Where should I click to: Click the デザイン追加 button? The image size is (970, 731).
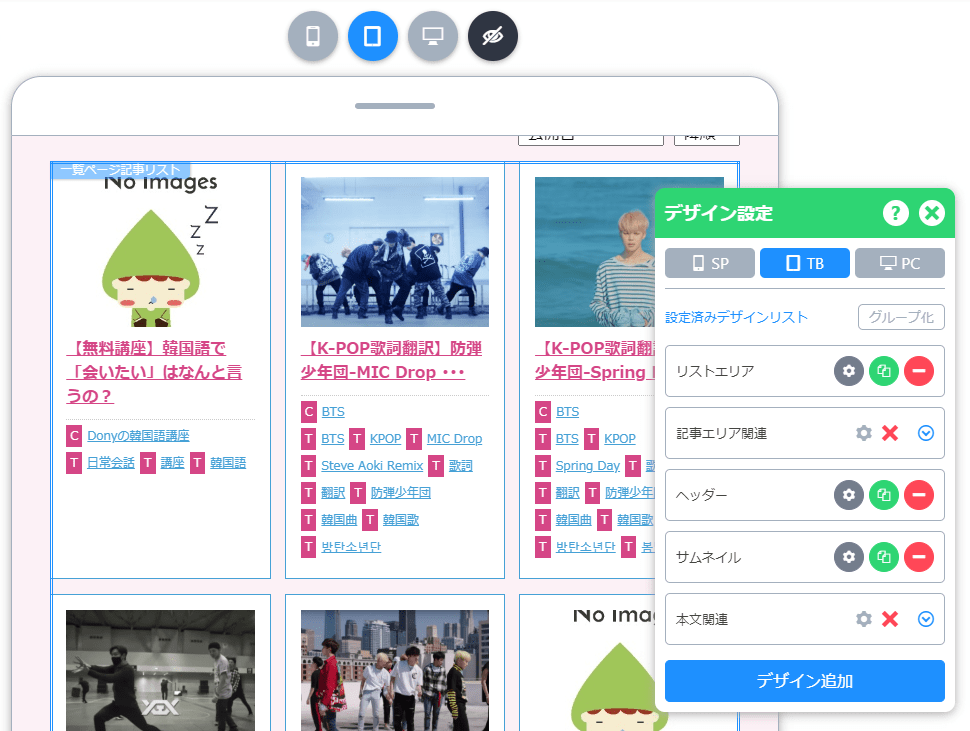point(804,681)
